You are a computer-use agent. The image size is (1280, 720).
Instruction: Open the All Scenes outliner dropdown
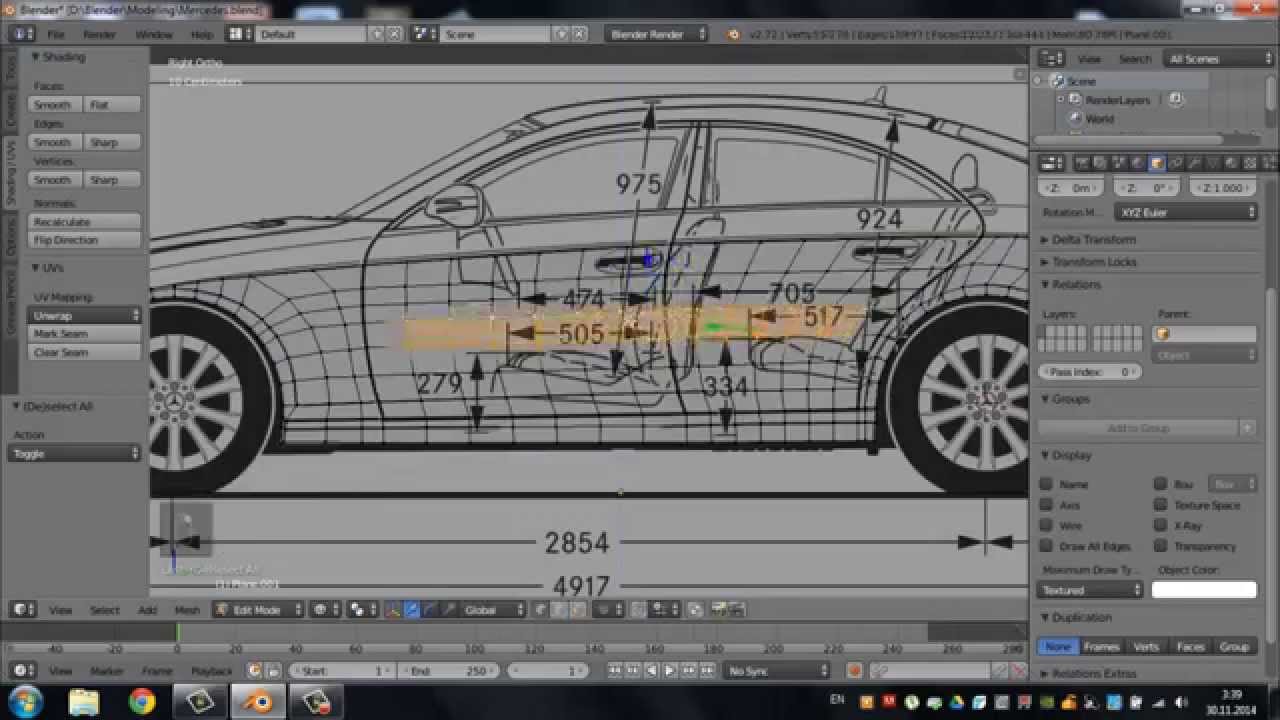1221,59
